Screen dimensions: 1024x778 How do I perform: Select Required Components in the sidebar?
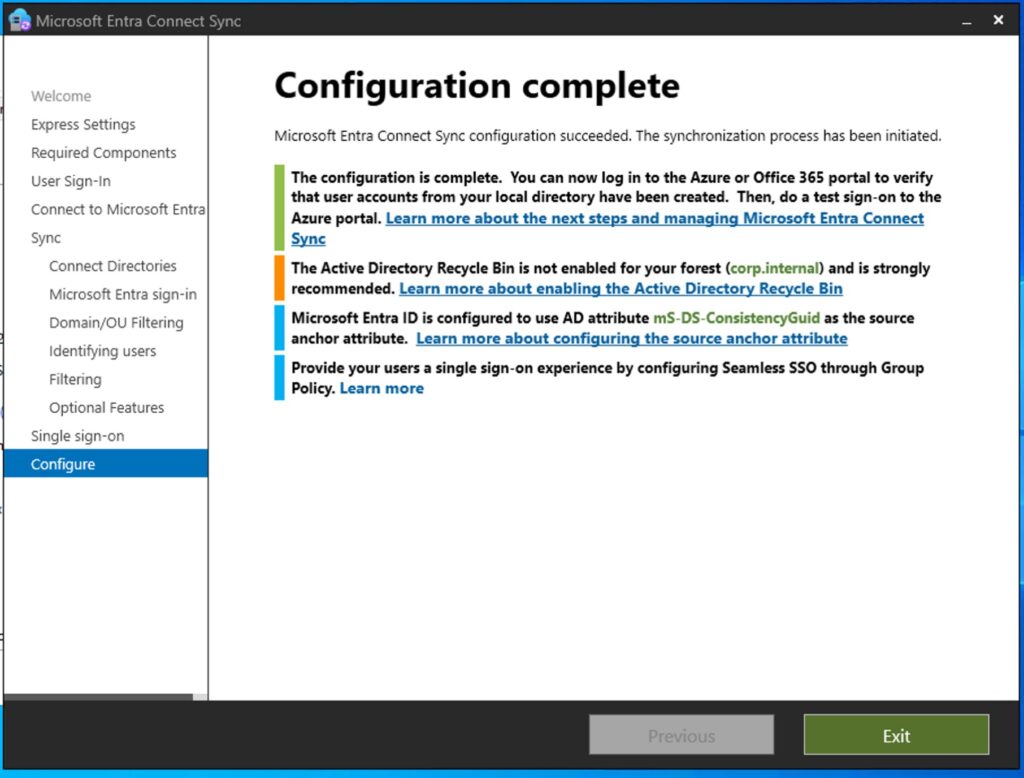(x=103, y=153)
